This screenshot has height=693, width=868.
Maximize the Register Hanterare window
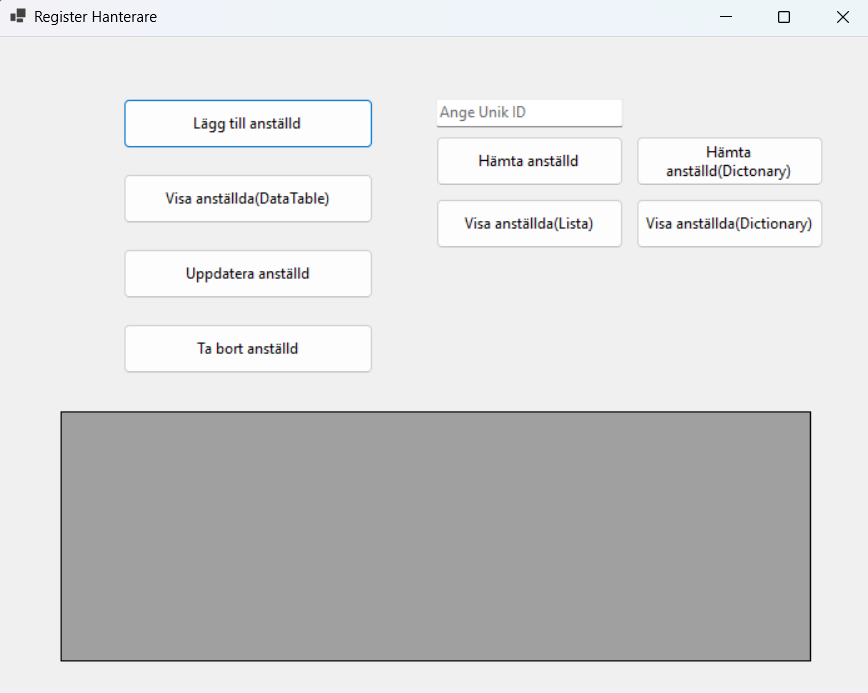tap(784, 17)
